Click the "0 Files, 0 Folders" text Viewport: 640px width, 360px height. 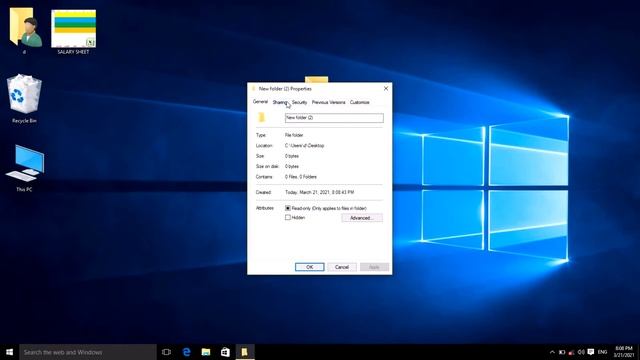(x=301, y=177)
